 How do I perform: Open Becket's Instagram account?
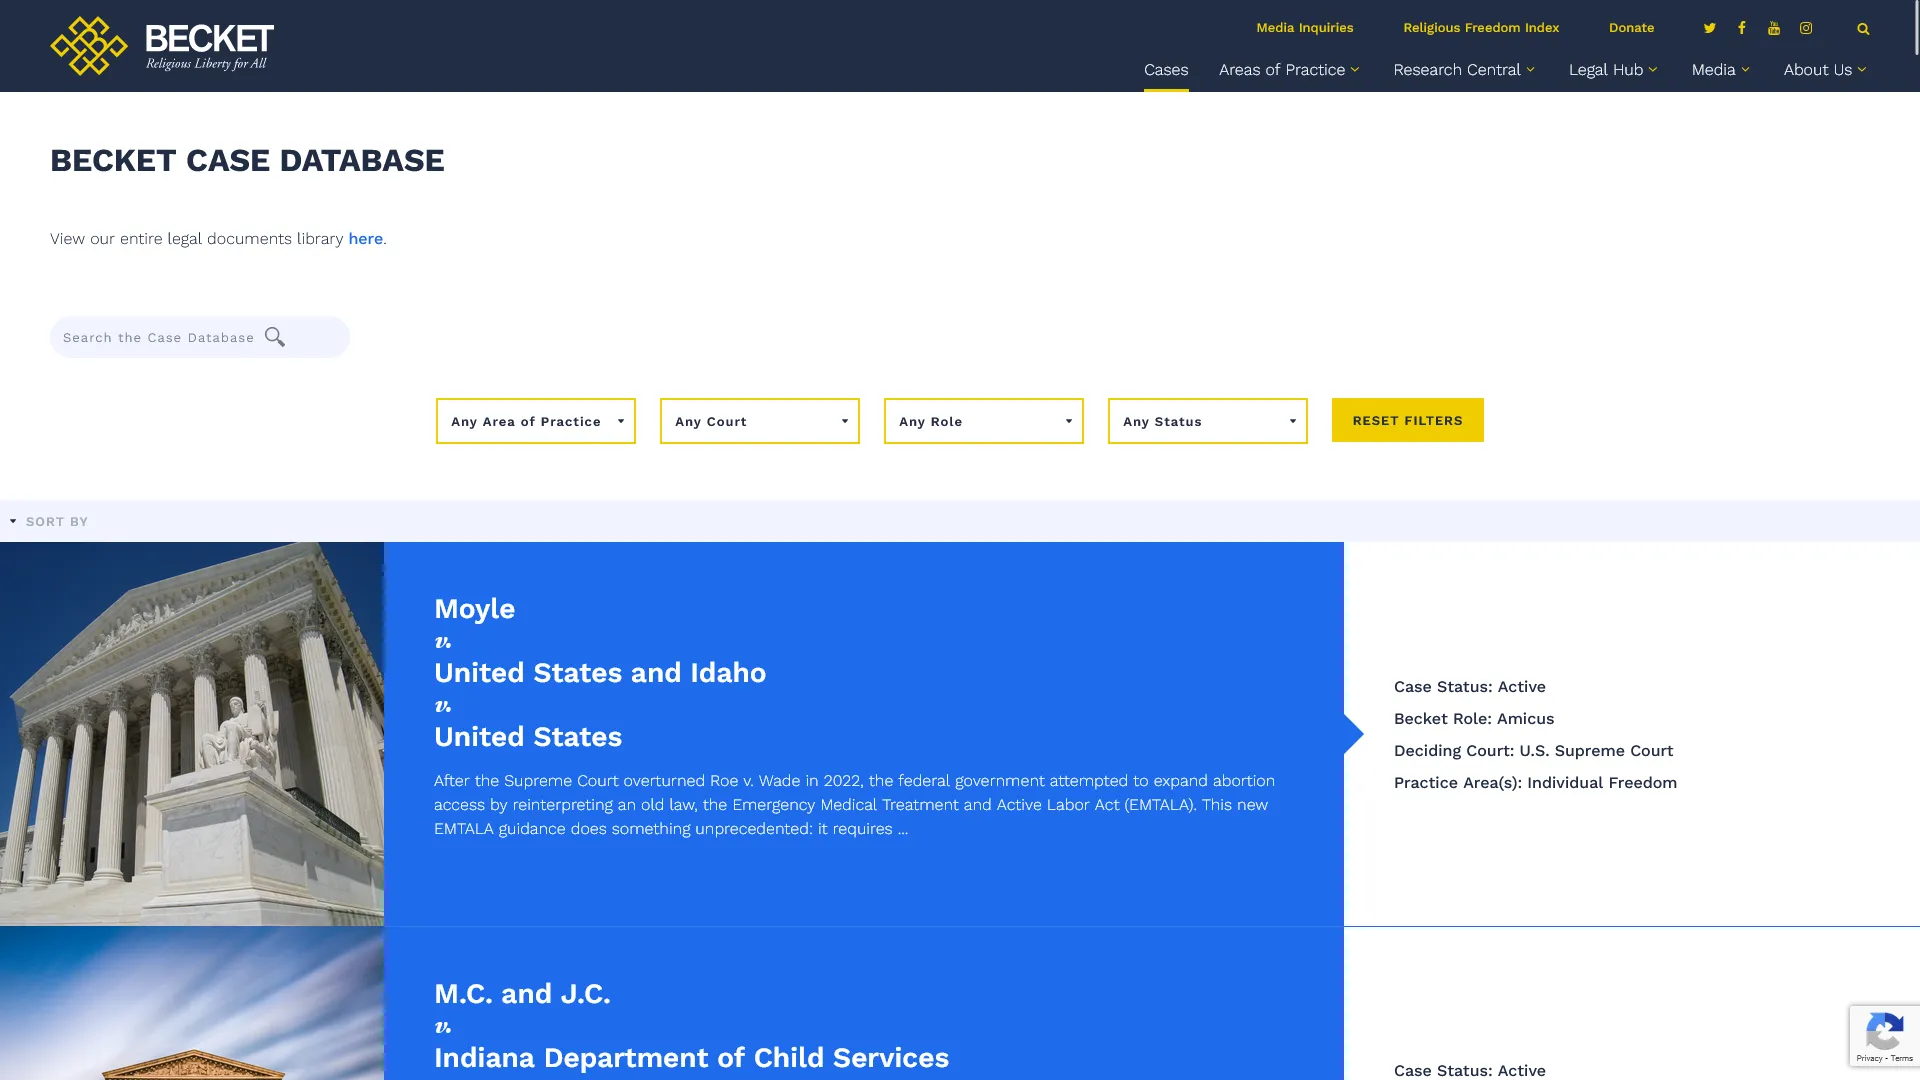tap(1806, 28)
